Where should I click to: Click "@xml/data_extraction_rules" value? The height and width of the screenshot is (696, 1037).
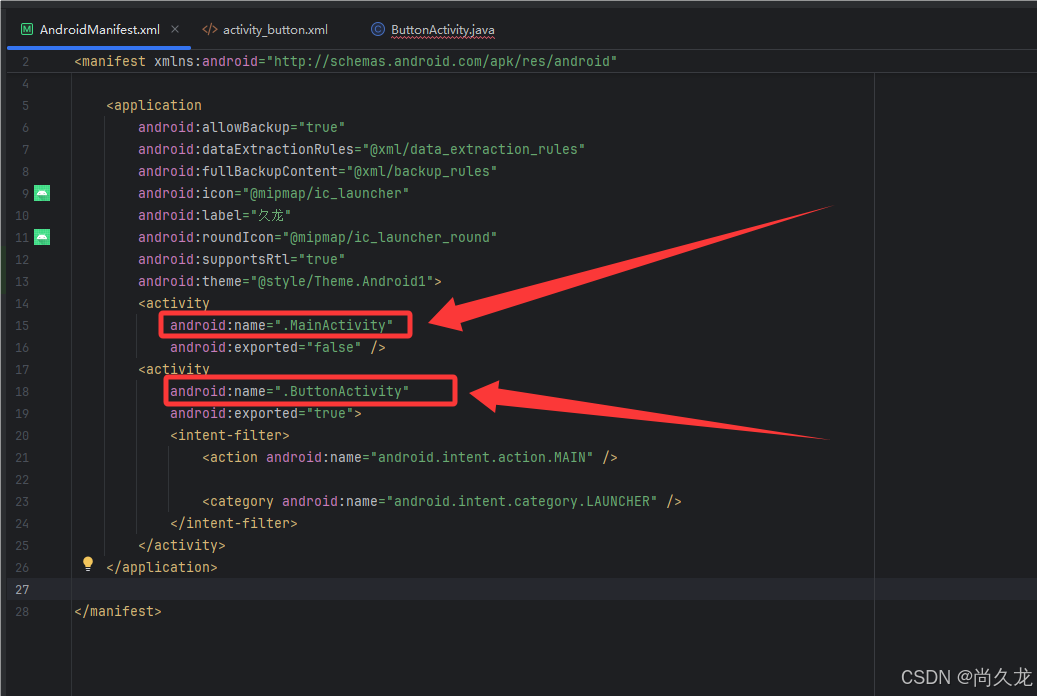(474, 150)
